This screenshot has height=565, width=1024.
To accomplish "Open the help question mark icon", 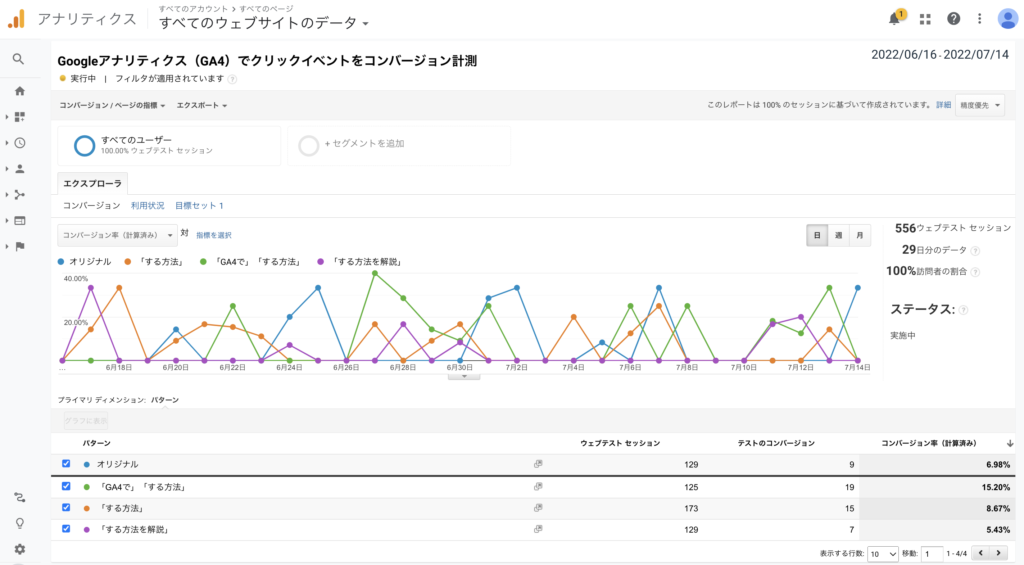I will pyautogui.click(x=953, y=19).
